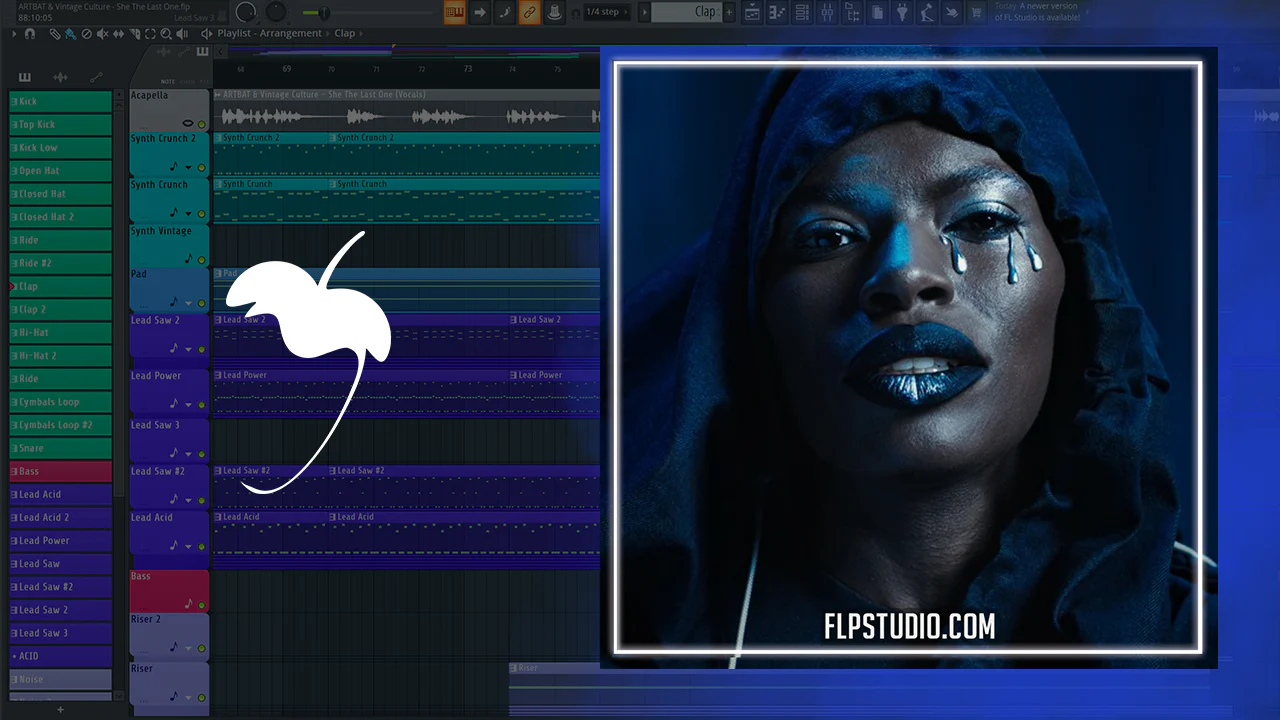Toggle the playlist snap magnet icon
Screen dimensions: 1280x720
[30, 33]
